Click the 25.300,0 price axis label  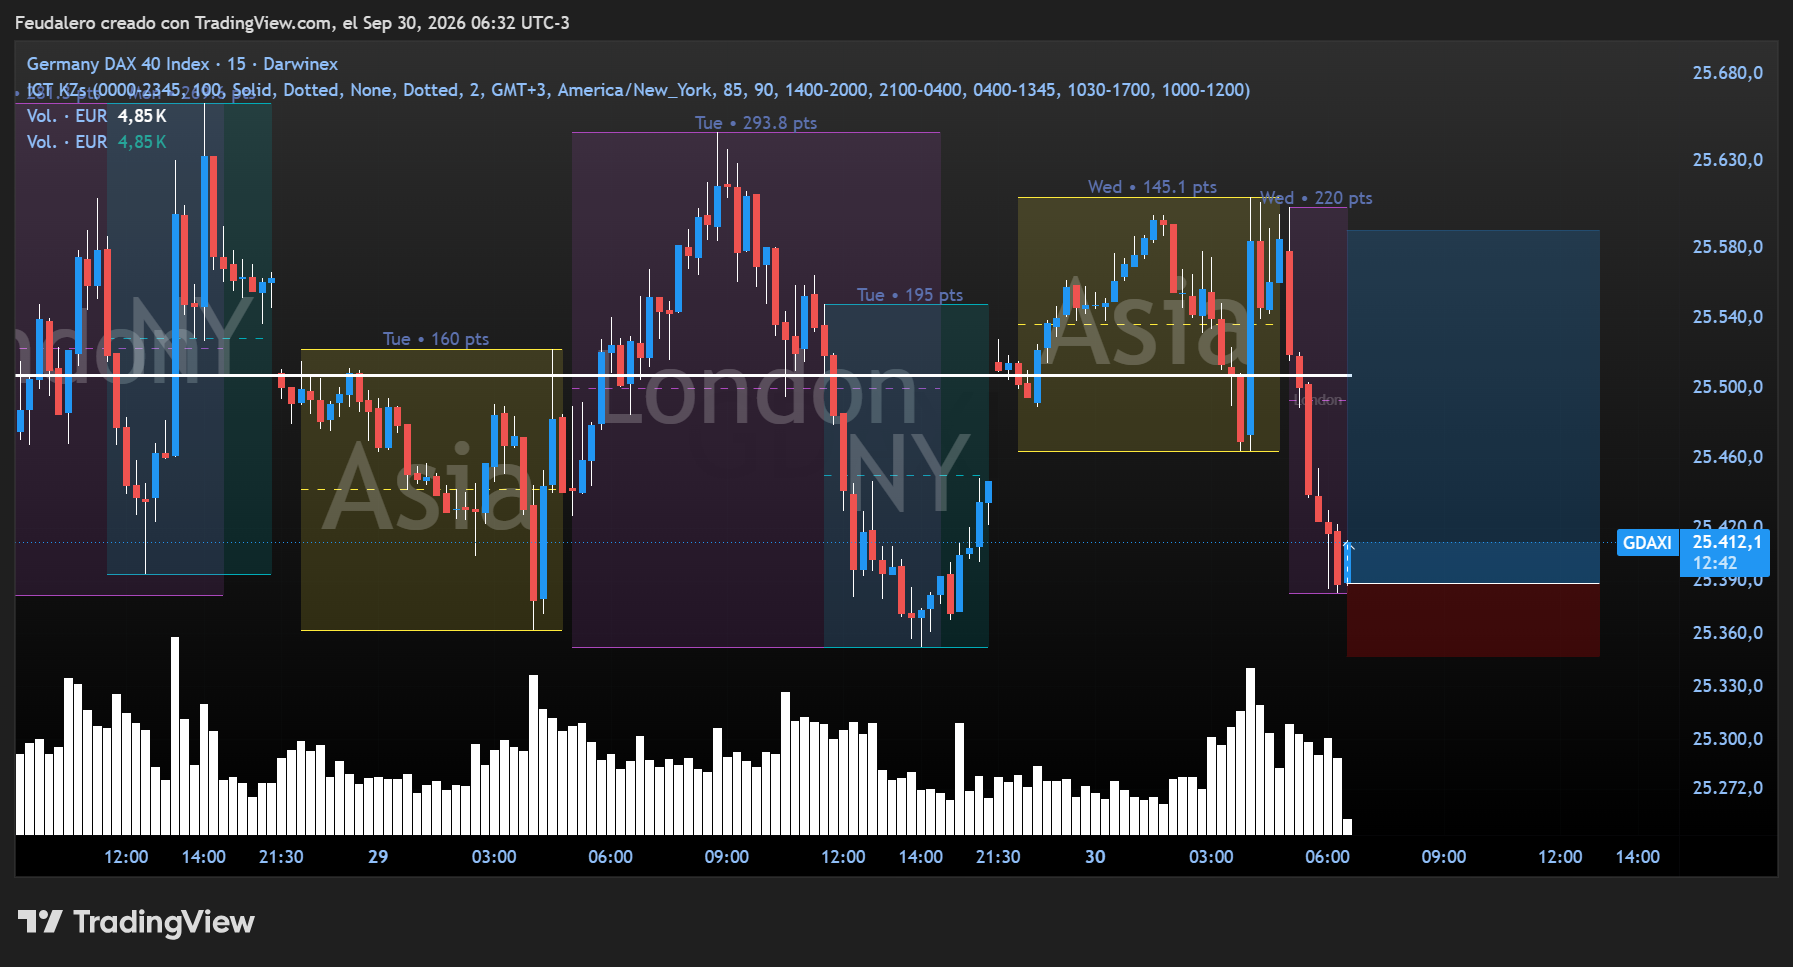pyautogui.click(x=1727, y=739)
